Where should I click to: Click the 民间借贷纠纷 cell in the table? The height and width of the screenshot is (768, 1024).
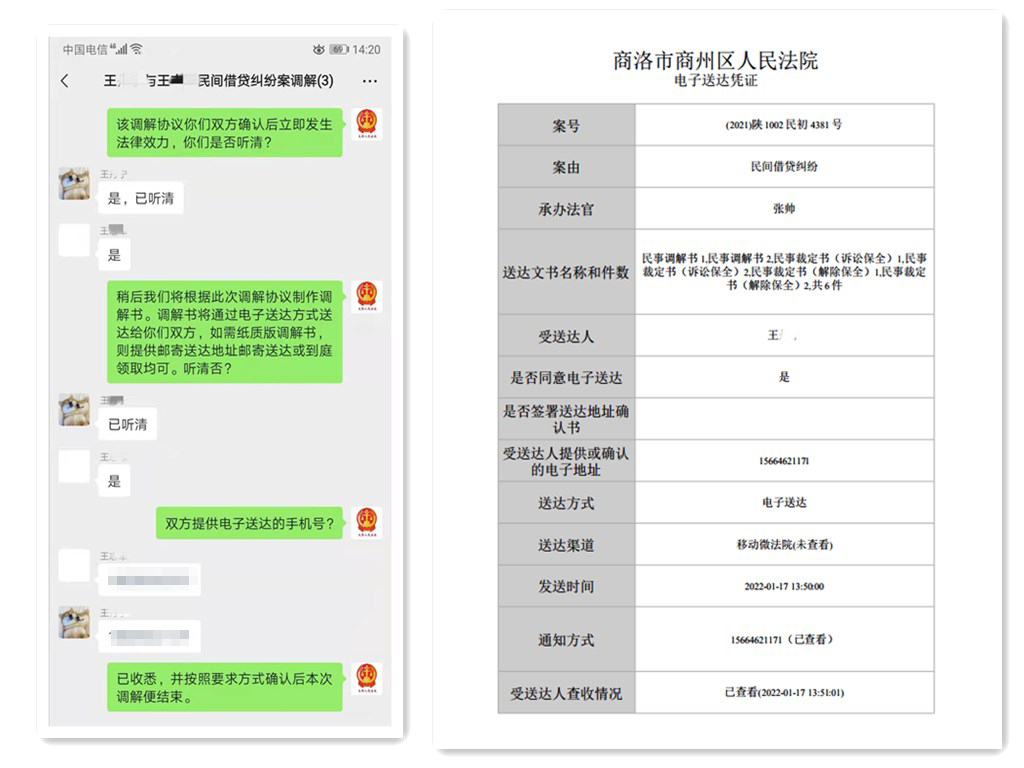point(784,167)
